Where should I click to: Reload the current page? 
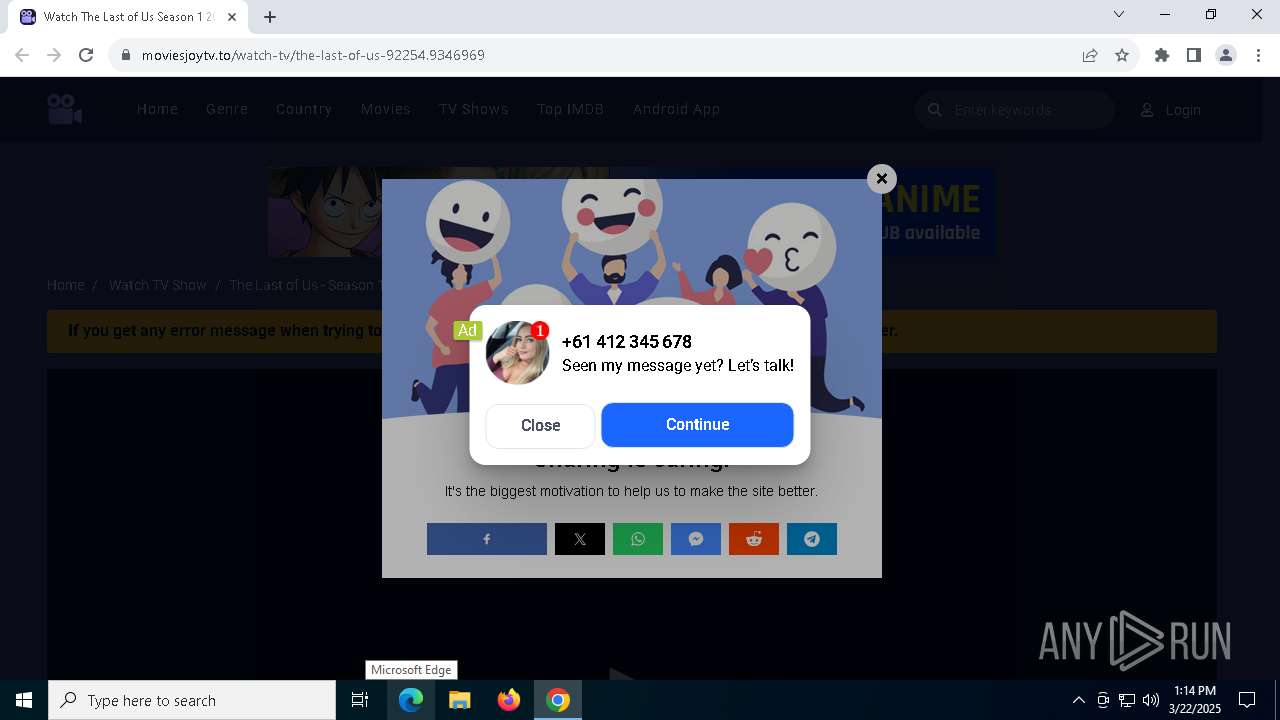click(x=86, y=55)
